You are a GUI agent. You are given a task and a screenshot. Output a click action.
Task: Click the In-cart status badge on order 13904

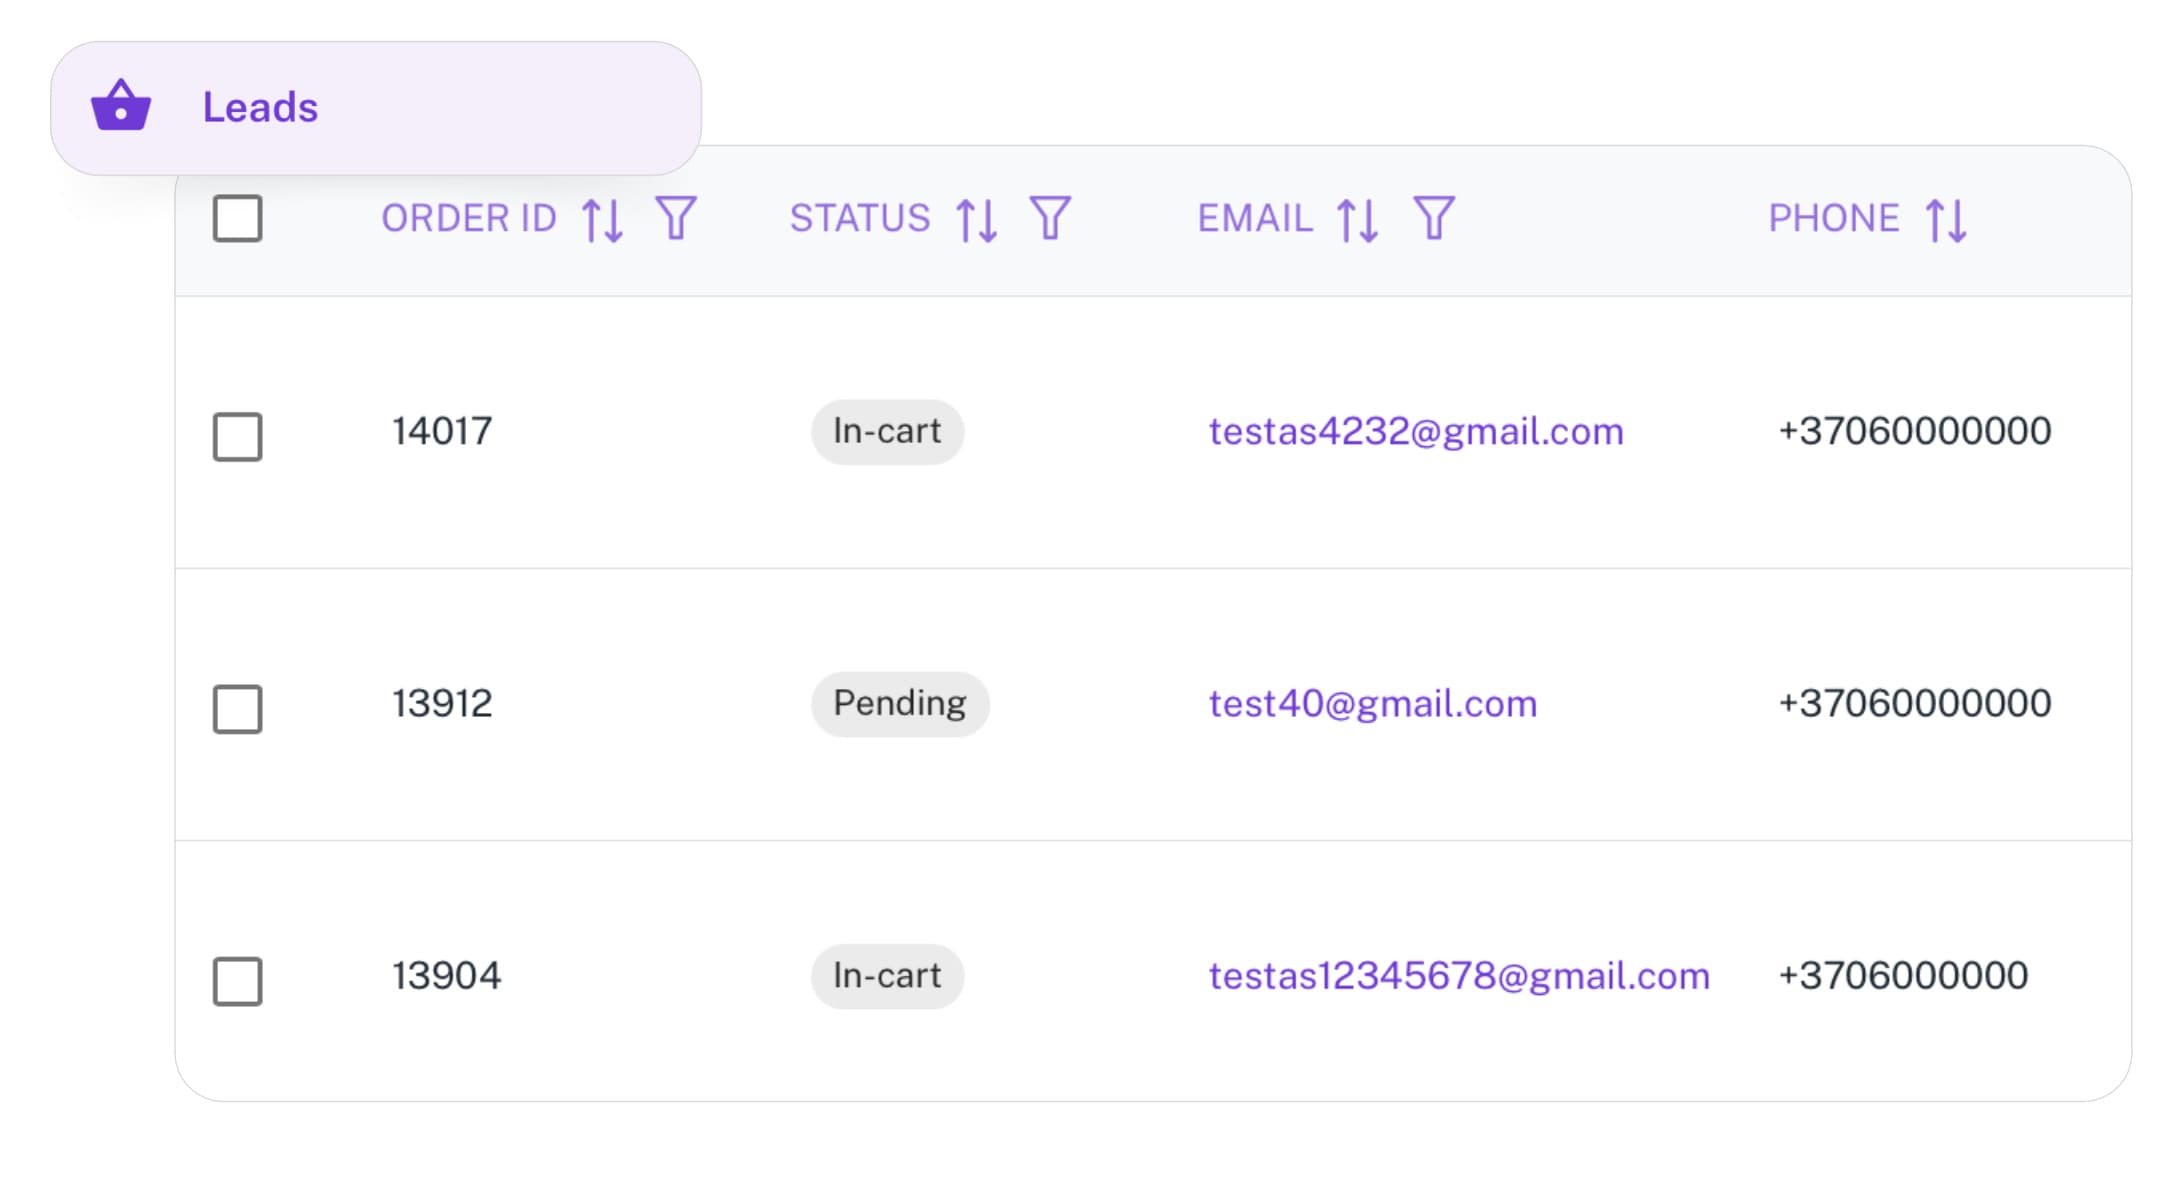886,976
